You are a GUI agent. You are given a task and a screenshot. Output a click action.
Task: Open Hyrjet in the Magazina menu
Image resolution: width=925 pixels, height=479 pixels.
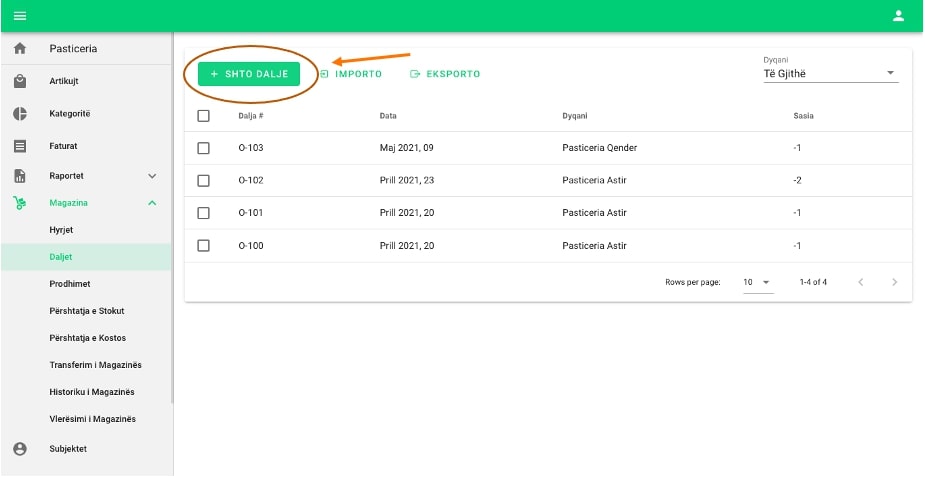click(61, 230)
